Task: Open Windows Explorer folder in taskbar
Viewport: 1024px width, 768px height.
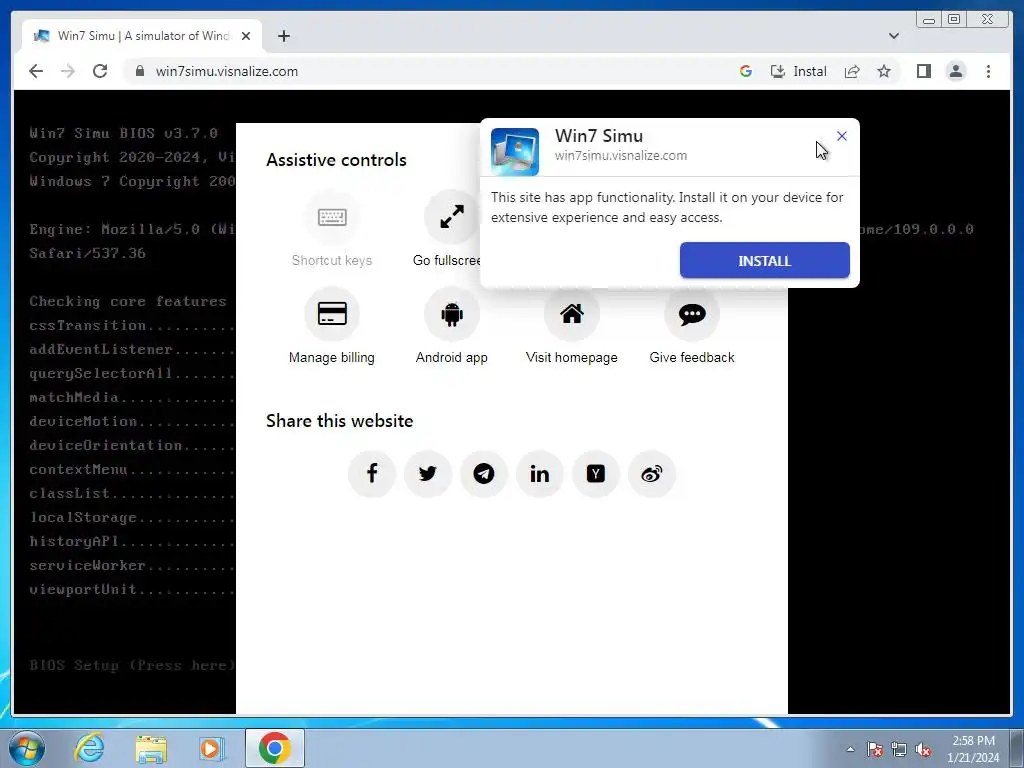Action: pyautogui.click(x=151, y=748)
